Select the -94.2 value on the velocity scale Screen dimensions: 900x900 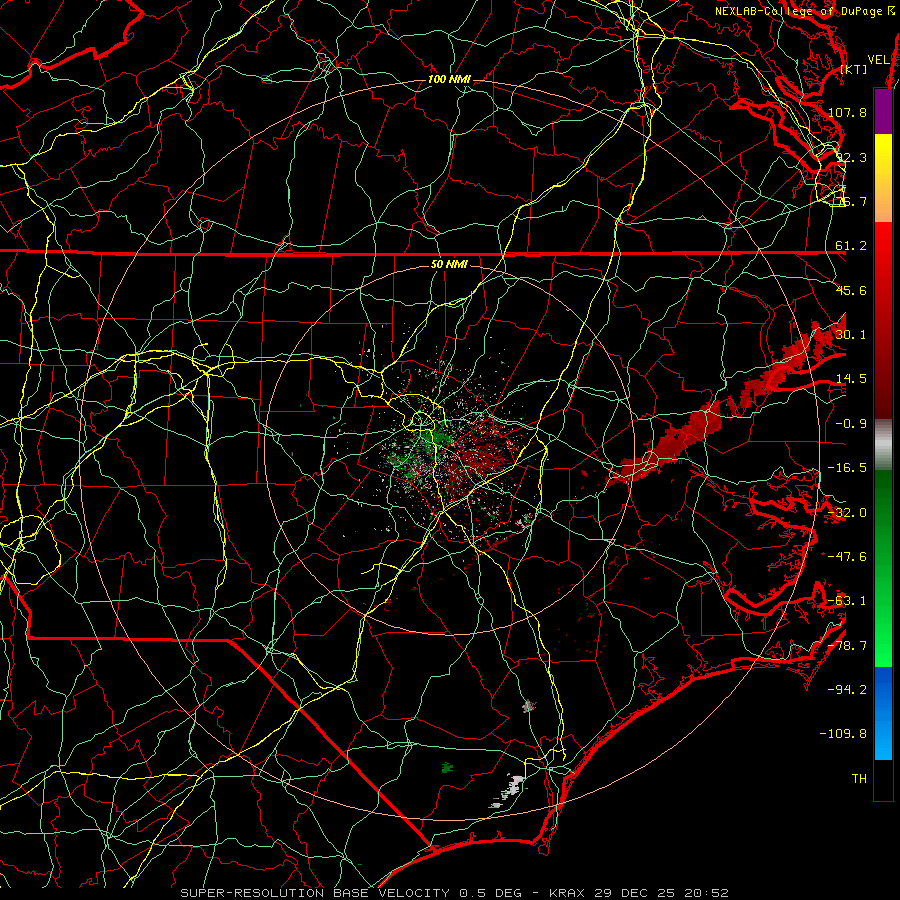coord(847,689)
